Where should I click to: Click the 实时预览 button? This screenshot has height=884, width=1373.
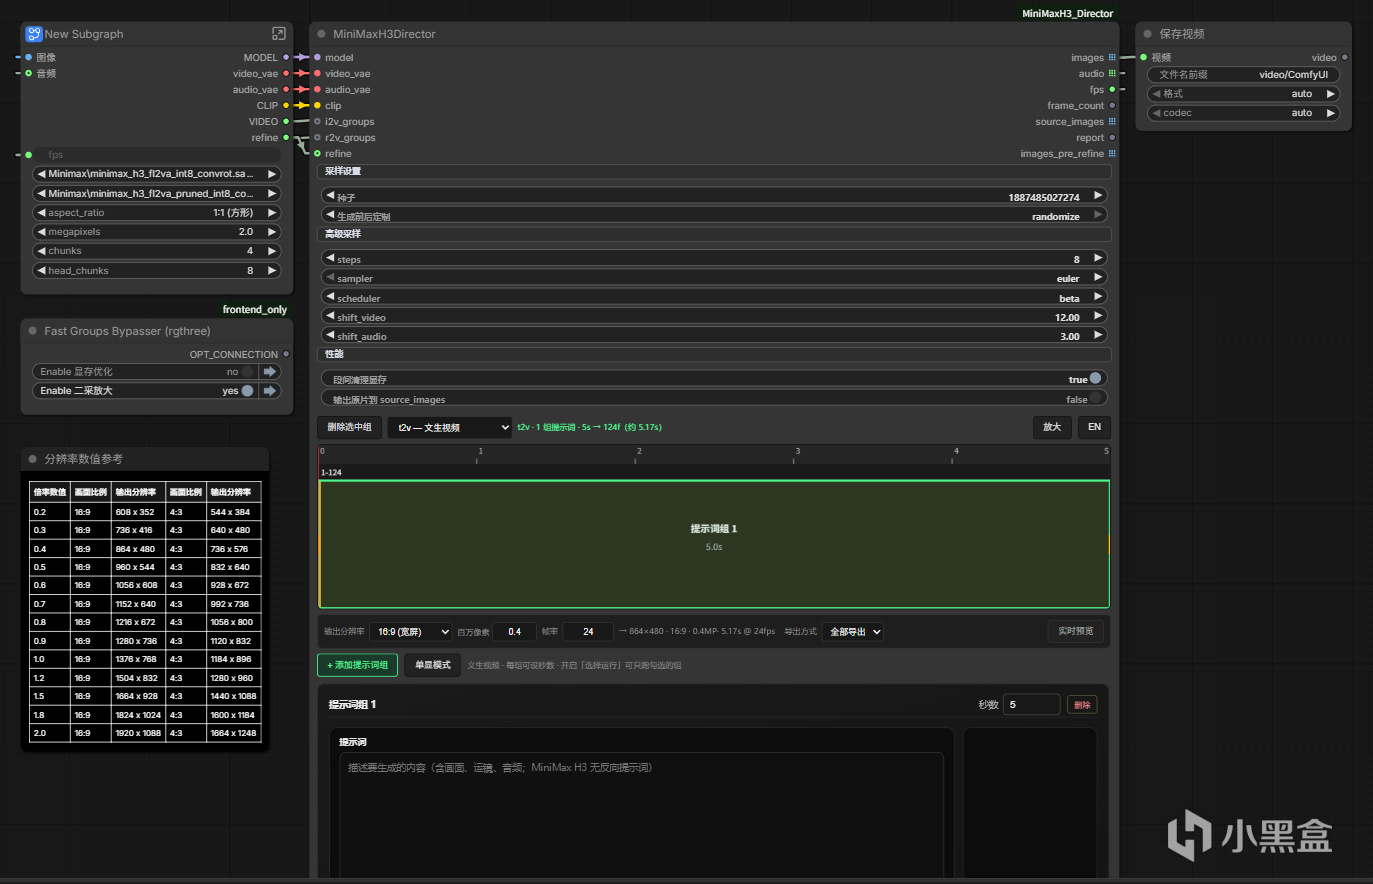1076,631
